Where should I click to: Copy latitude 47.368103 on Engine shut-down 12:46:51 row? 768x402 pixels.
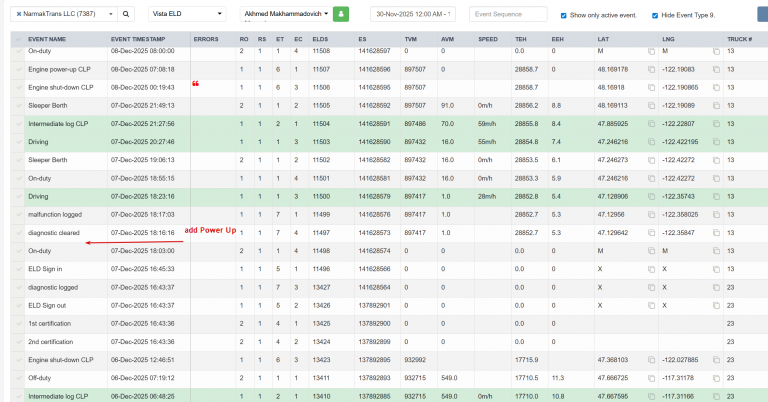(x=651, y=360)
